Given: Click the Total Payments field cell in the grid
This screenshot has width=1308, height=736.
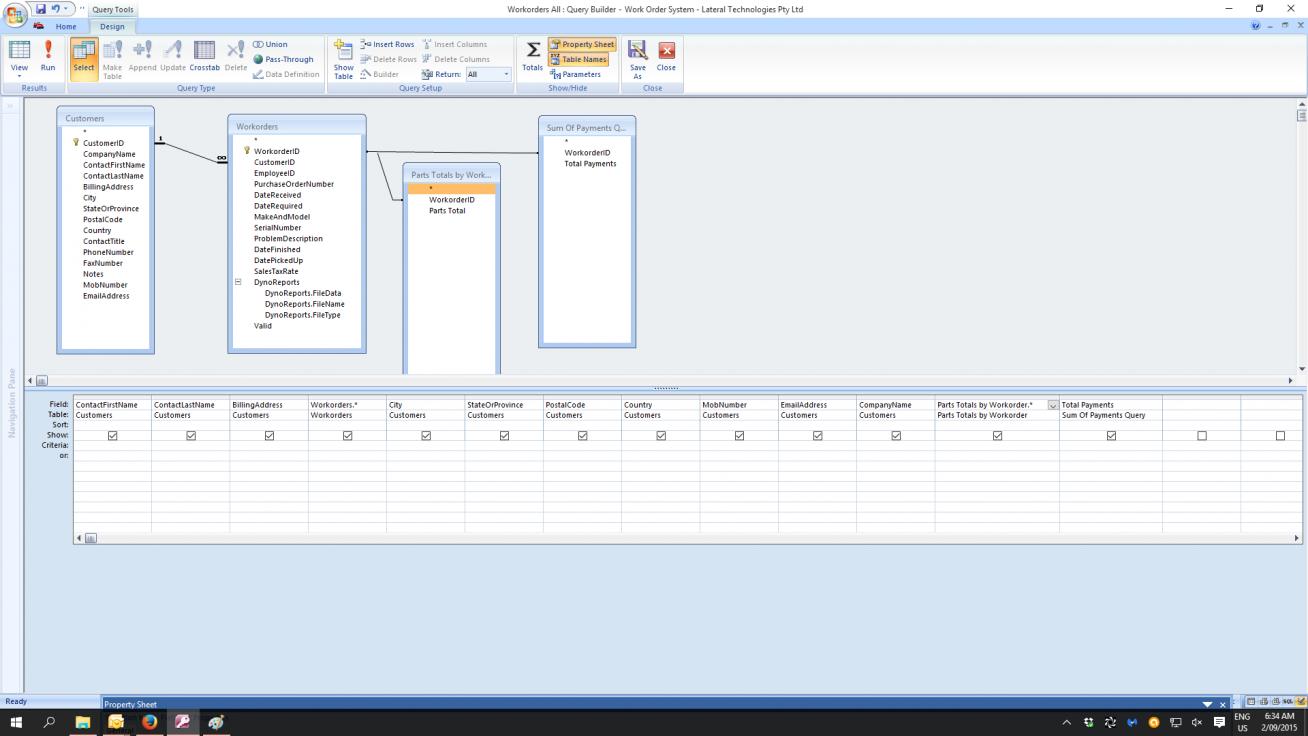Looking at the screenshot, I should (x=1111, y=405).
